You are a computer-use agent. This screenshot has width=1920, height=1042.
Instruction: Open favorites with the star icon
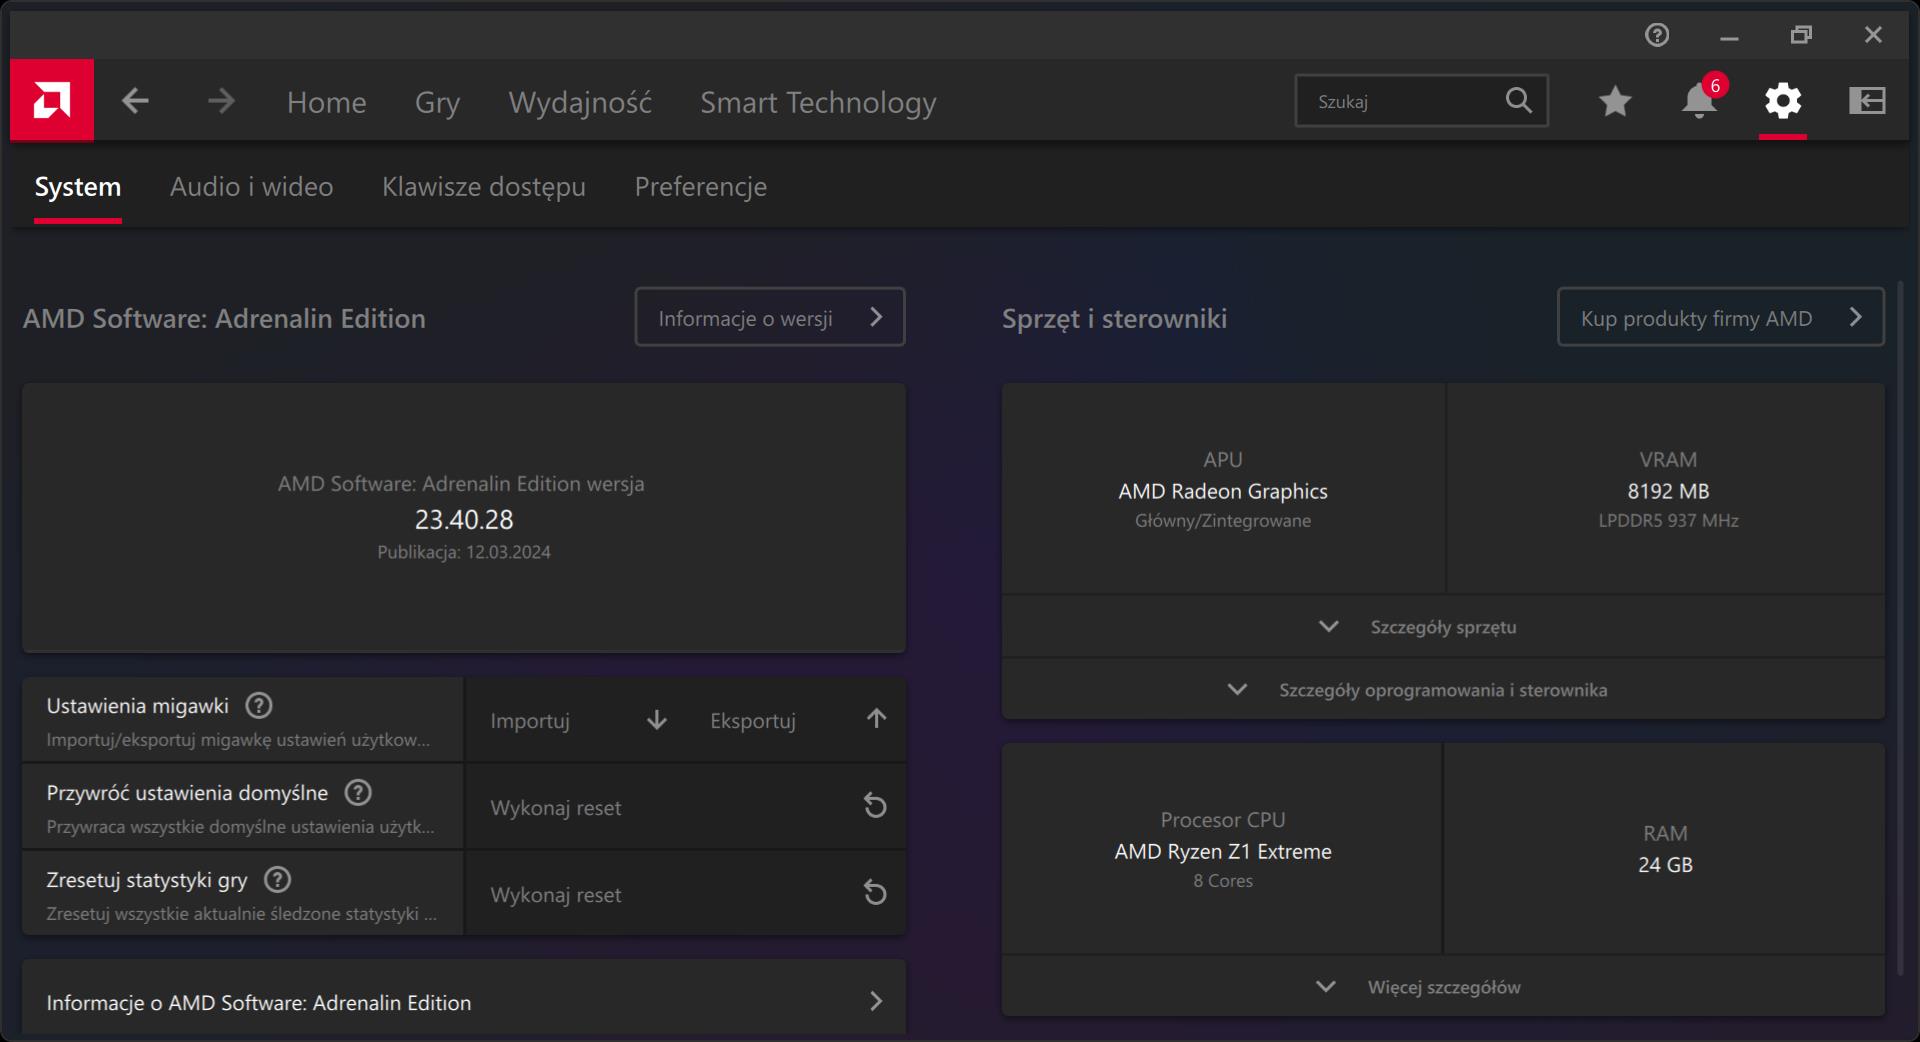(1615, 101)
